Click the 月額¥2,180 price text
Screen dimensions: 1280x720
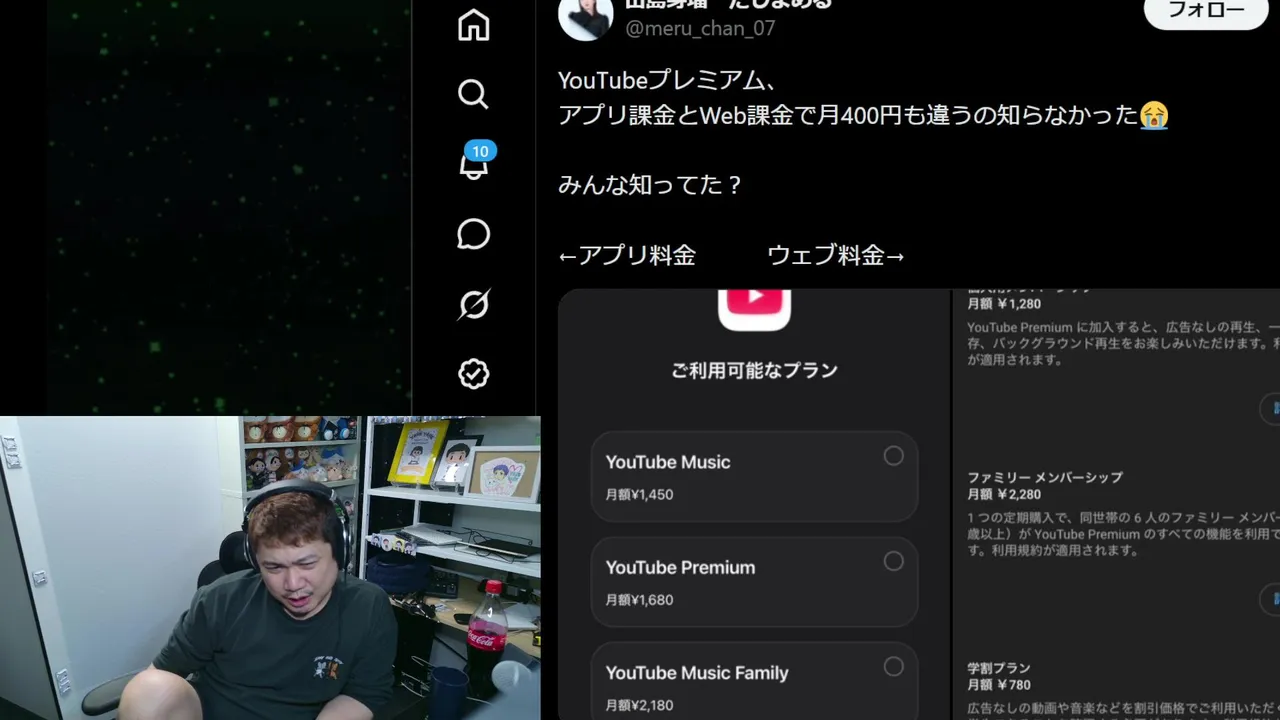pos(639,705)
